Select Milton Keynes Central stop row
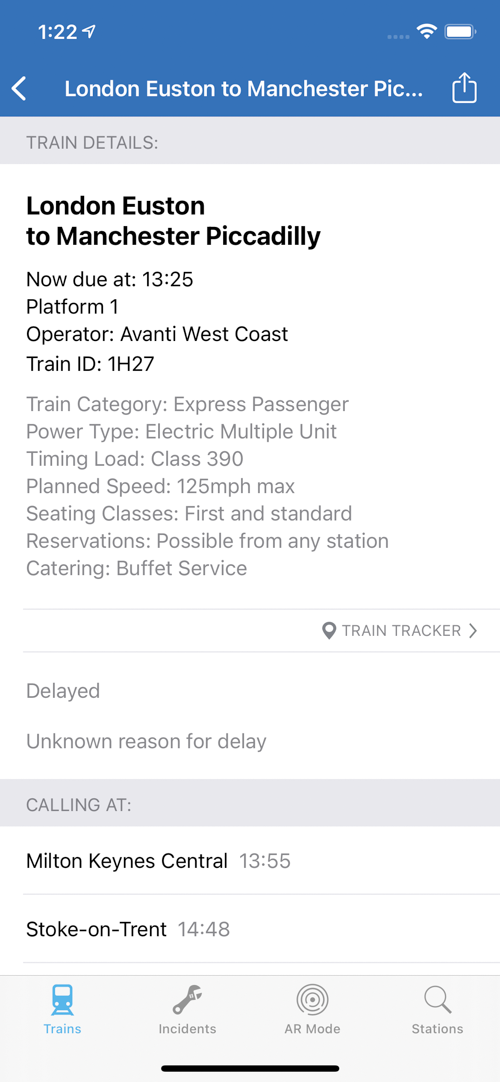This screenshot has width=500, height=1082. pyautogui.click(x=250, y=860)
